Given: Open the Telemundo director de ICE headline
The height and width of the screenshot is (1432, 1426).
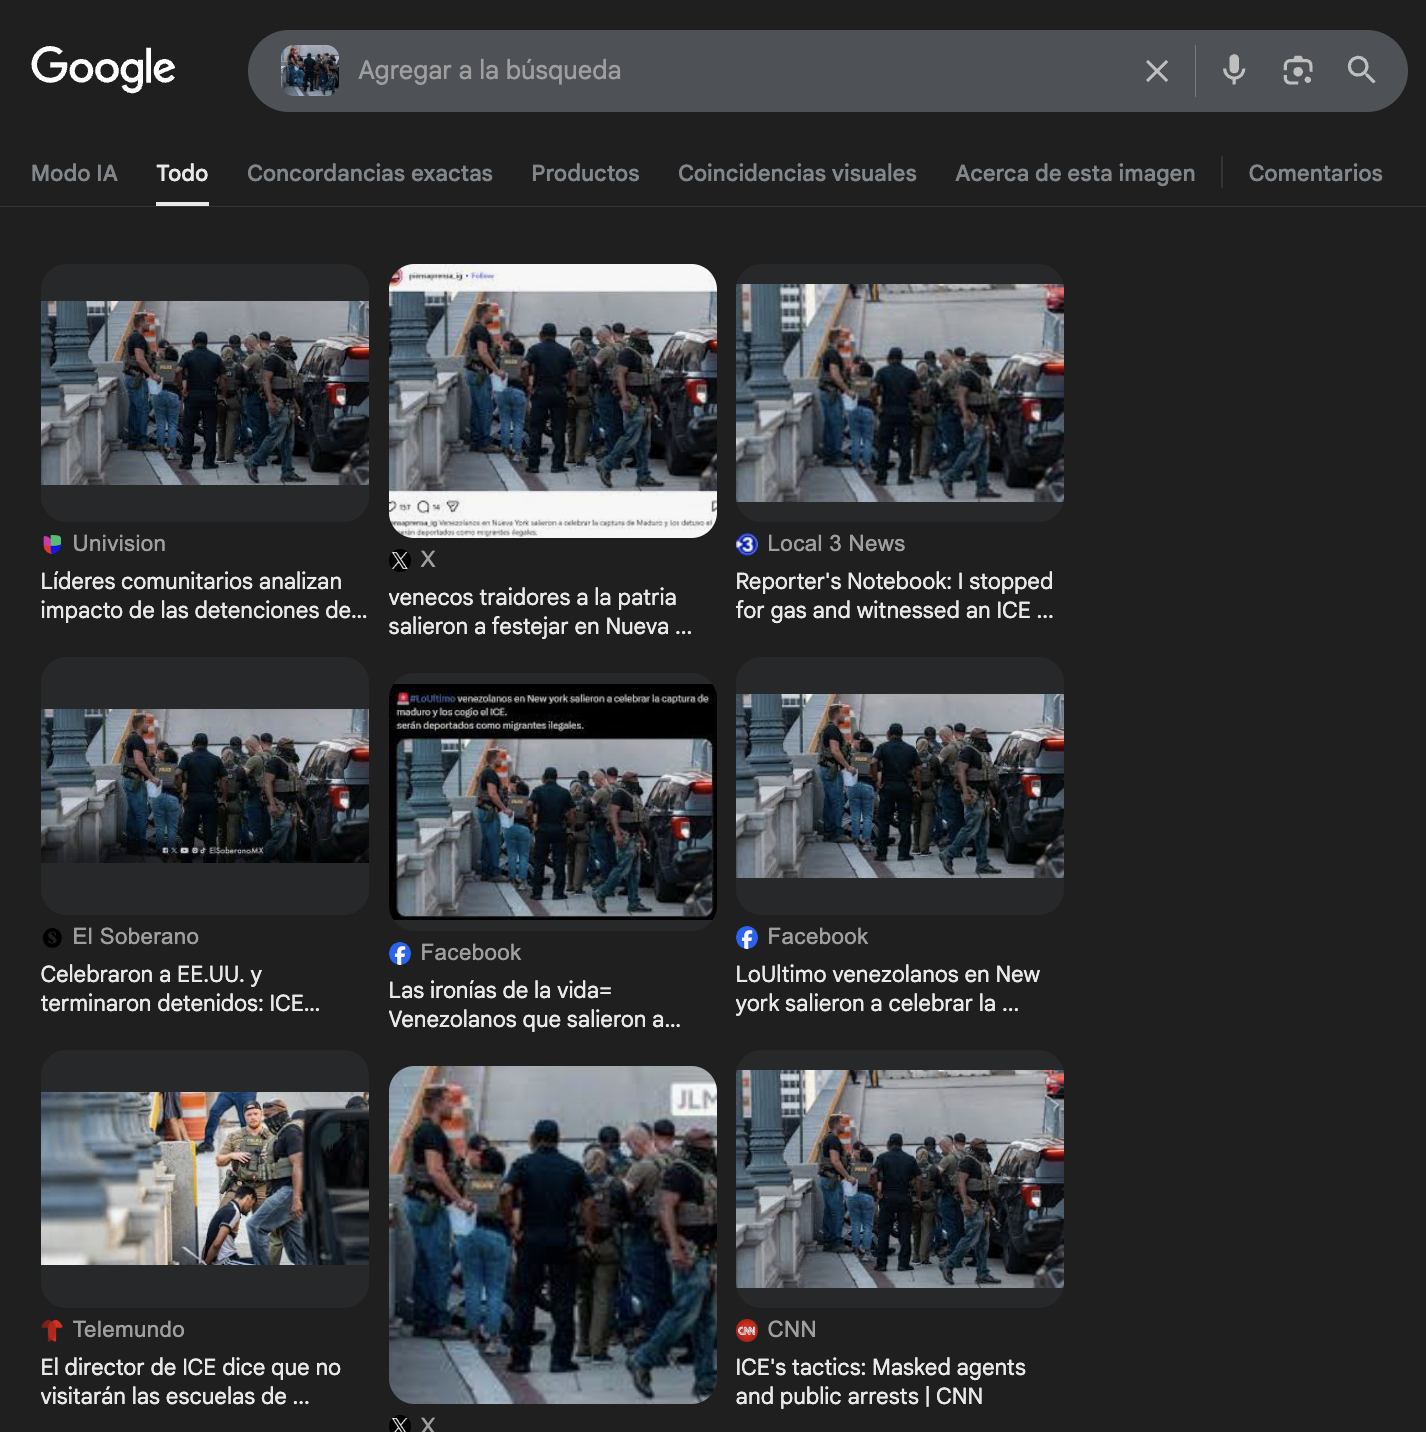Looking at the screenshot, I should click(x=190, y=1381).
